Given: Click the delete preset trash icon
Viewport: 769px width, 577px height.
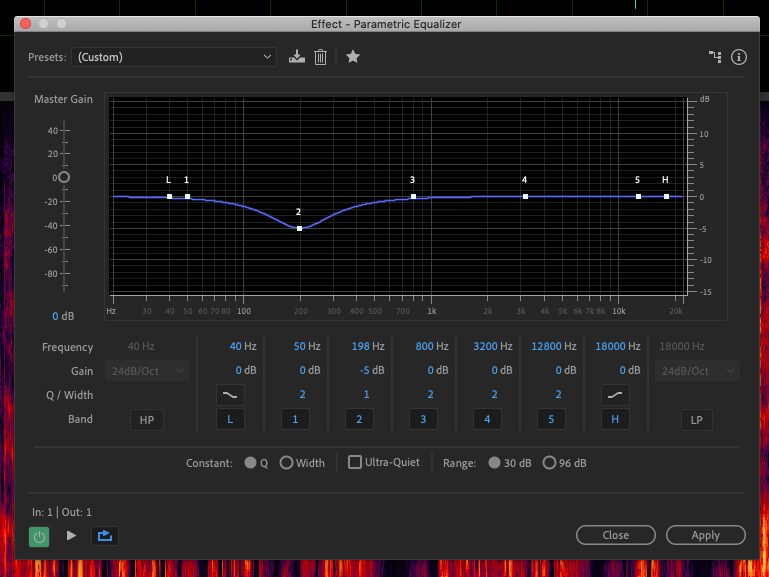Looking at the screenshot, I should click(x=320, y=57).
